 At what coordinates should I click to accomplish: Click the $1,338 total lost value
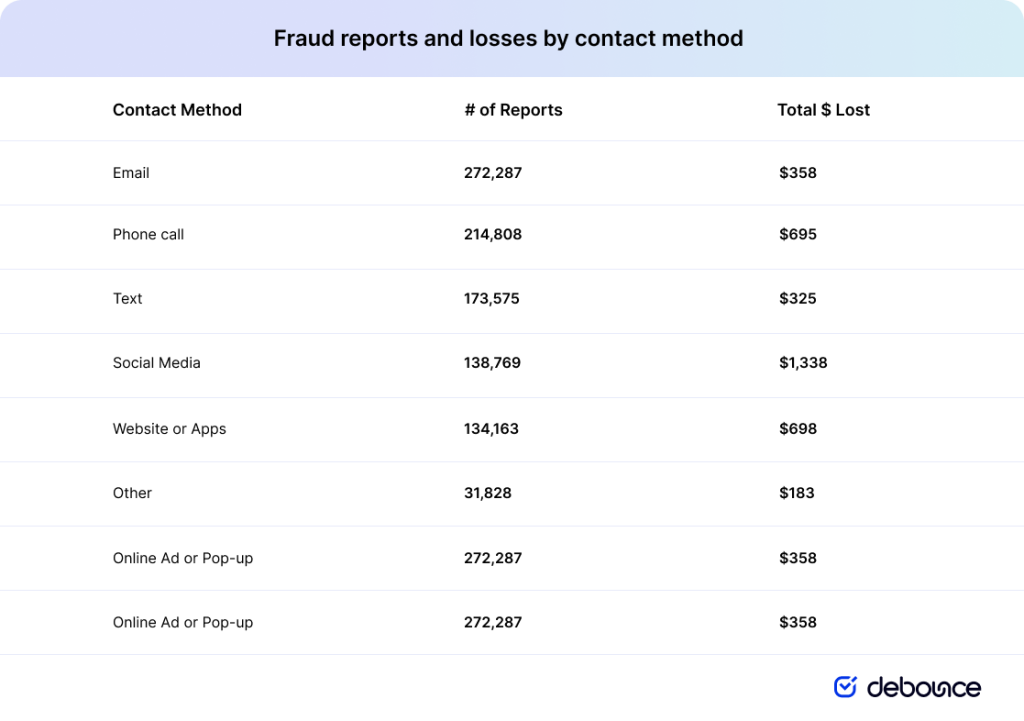coord(803,363)
